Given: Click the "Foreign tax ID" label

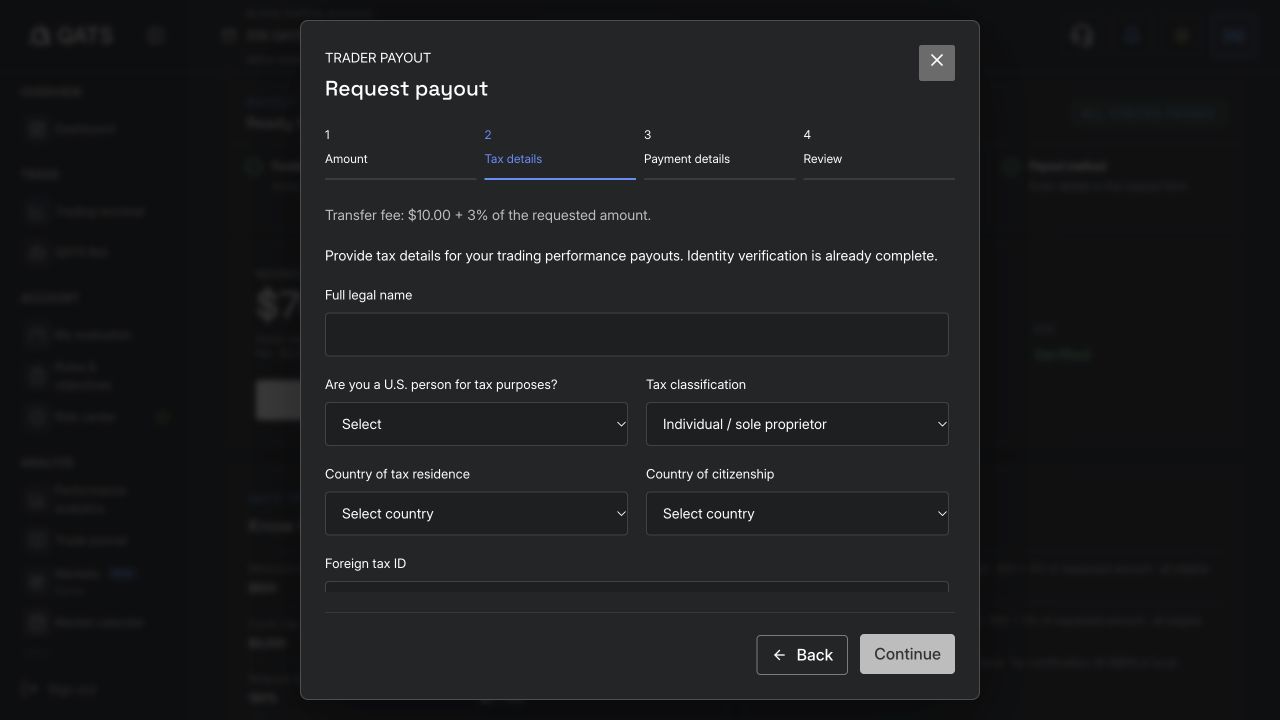Looking at the screenshot, I should pos(365,564).
